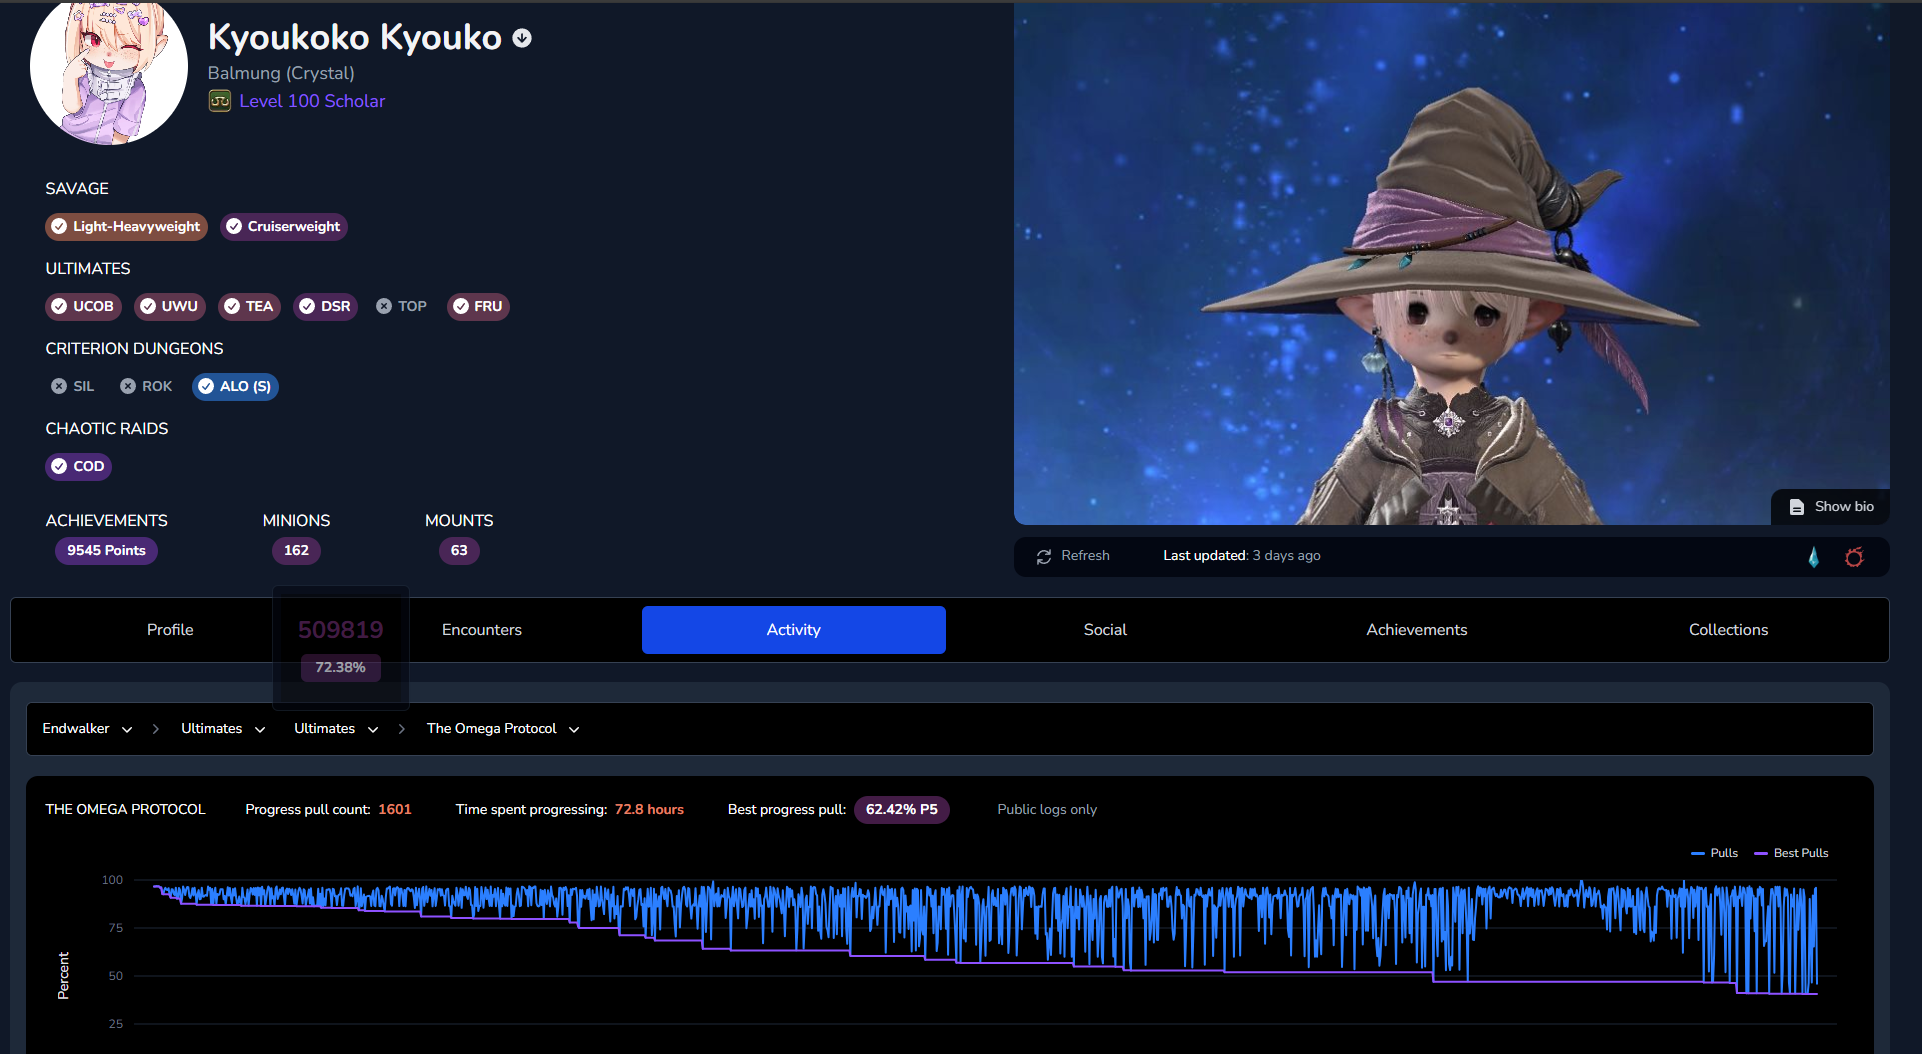Click the Show bio button
This screenshot has height=1054, width=1922.
(x=1831, y=507)
